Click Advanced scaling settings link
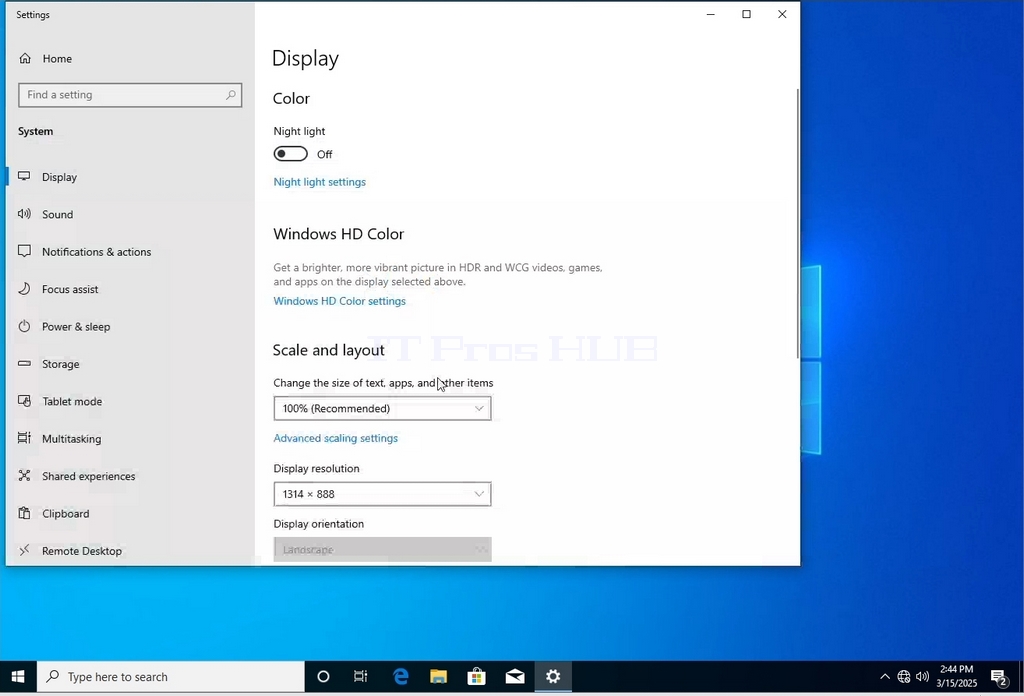 coord(336,438)
